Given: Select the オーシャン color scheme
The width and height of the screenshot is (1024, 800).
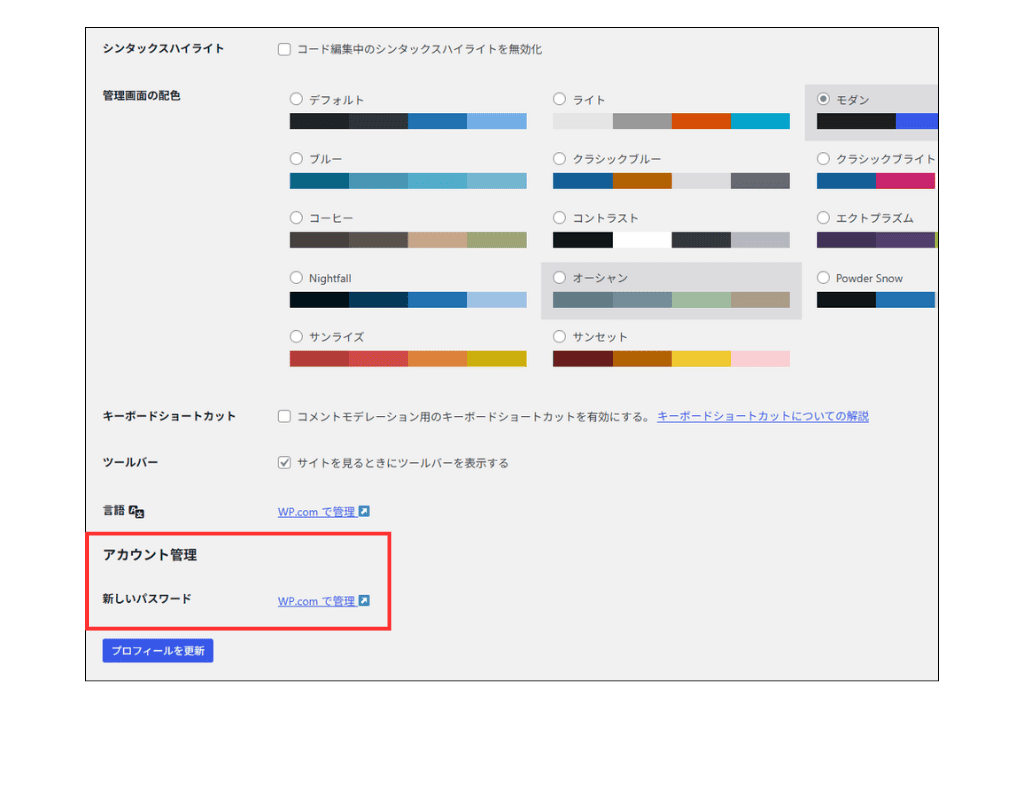Looking at the screenshot, I should point(559,277).
